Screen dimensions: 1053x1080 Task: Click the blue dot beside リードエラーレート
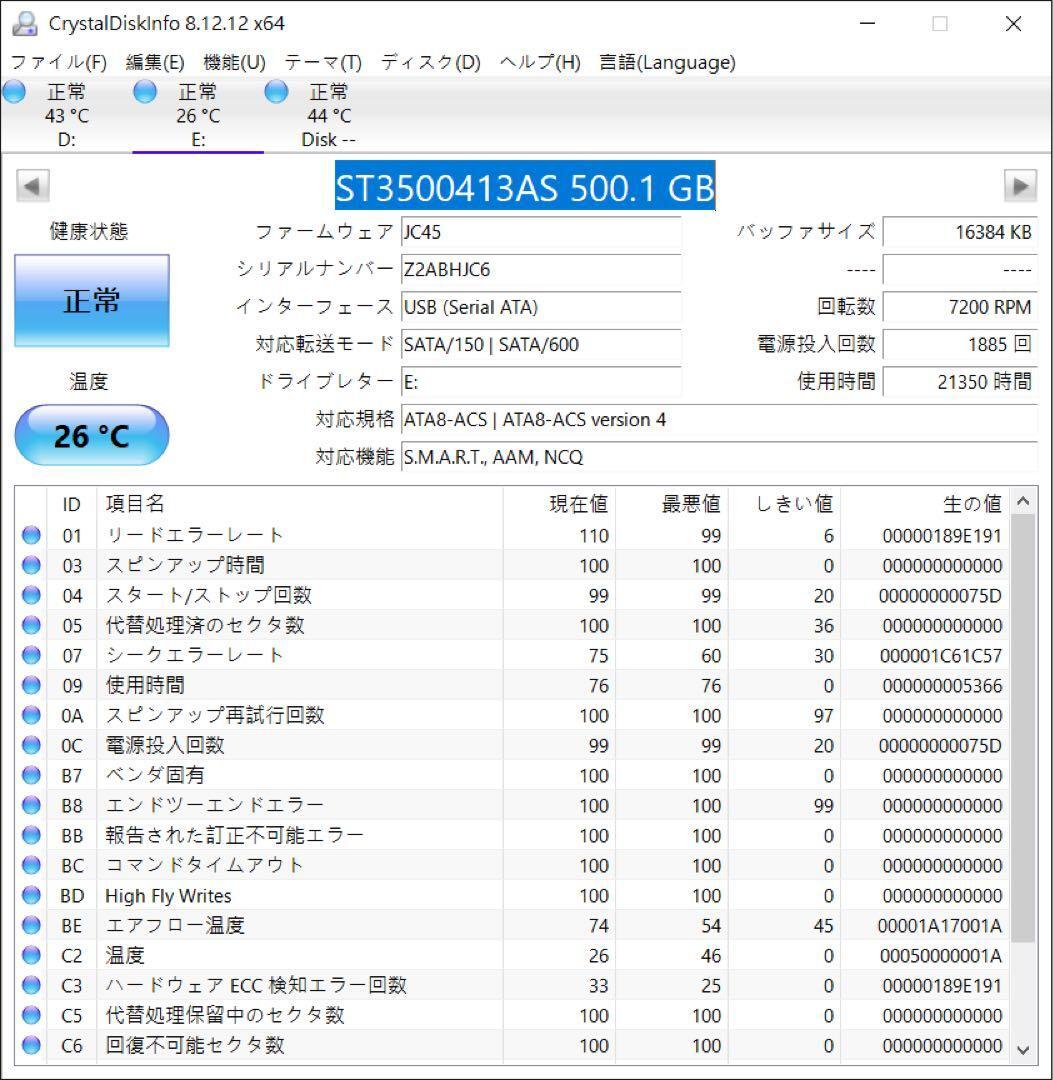coord(31,535)
